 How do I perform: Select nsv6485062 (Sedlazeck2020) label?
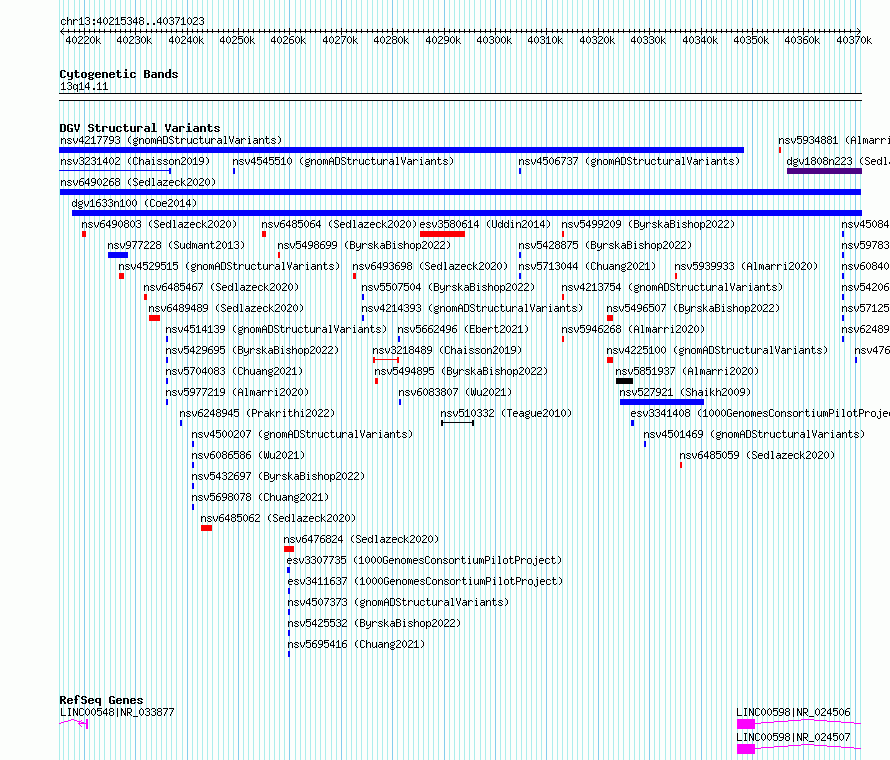(x=278, y=518)
